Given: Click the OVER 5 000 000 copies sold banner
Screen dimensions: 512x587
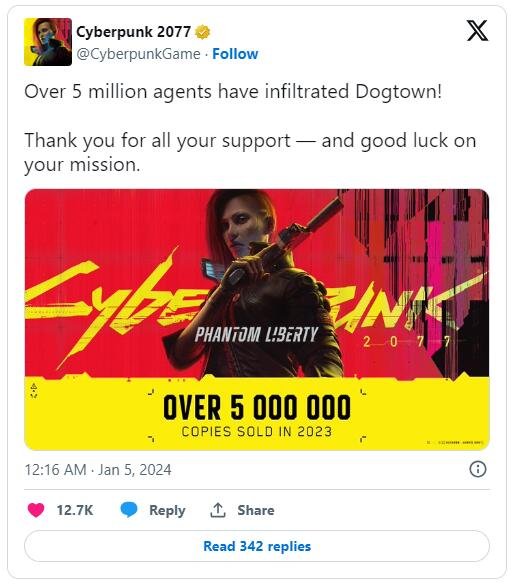Looking at the screenshot, I should click(x=257, y=415).
